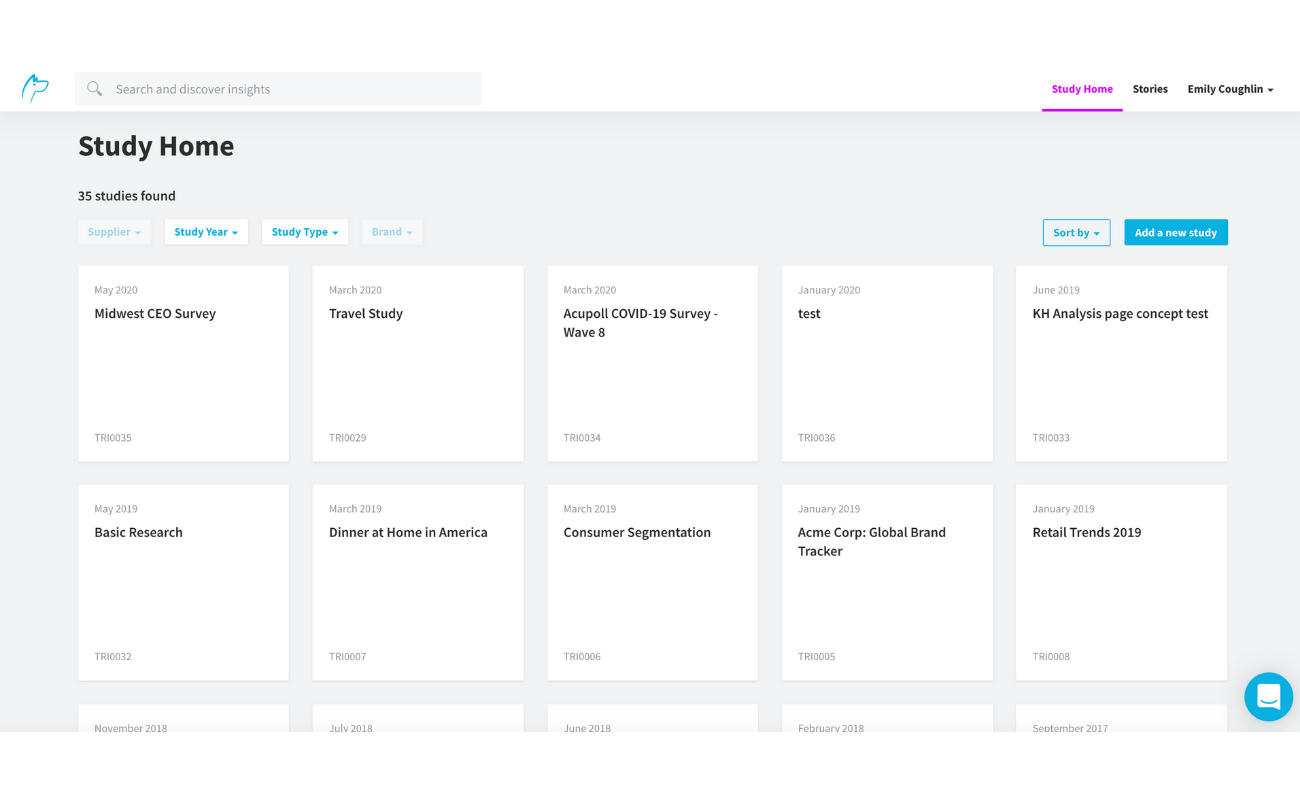1300x800 pixels.
Task: Select Acupoll COVID-19 Survey - Wave 8
Action: pos(653,364)
